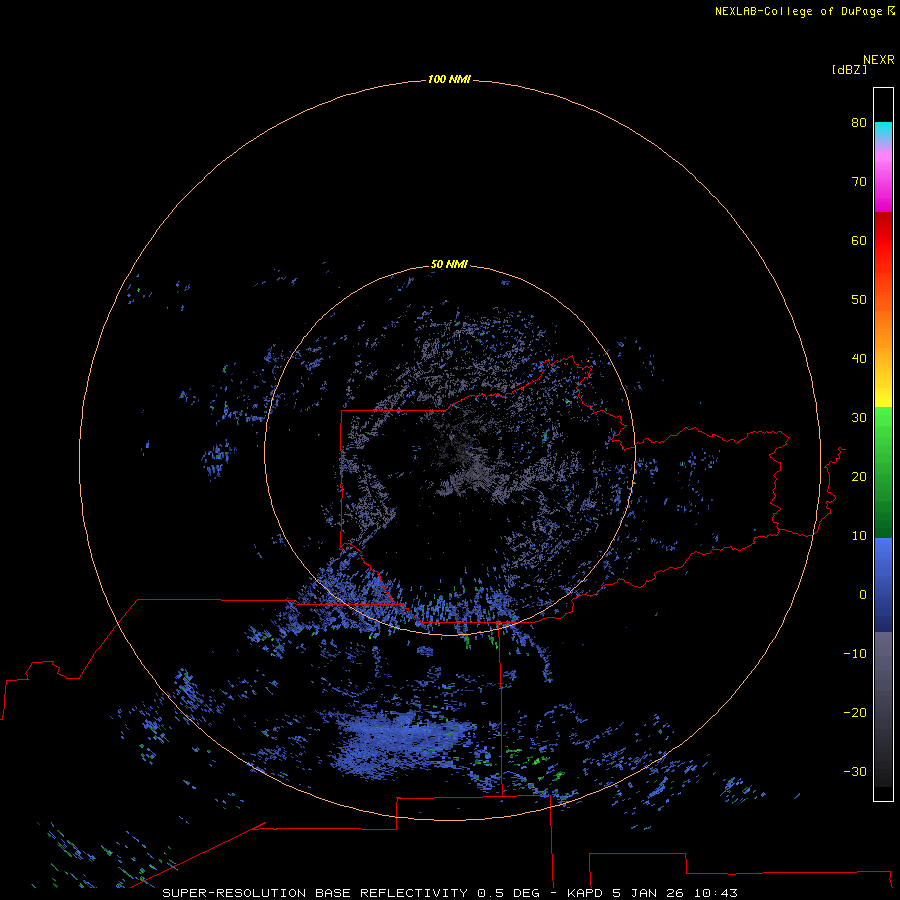The width and height of the screenshot is (900, 900).
Task: Click the -20 dBZ scale value
Action: click(855, 713)
